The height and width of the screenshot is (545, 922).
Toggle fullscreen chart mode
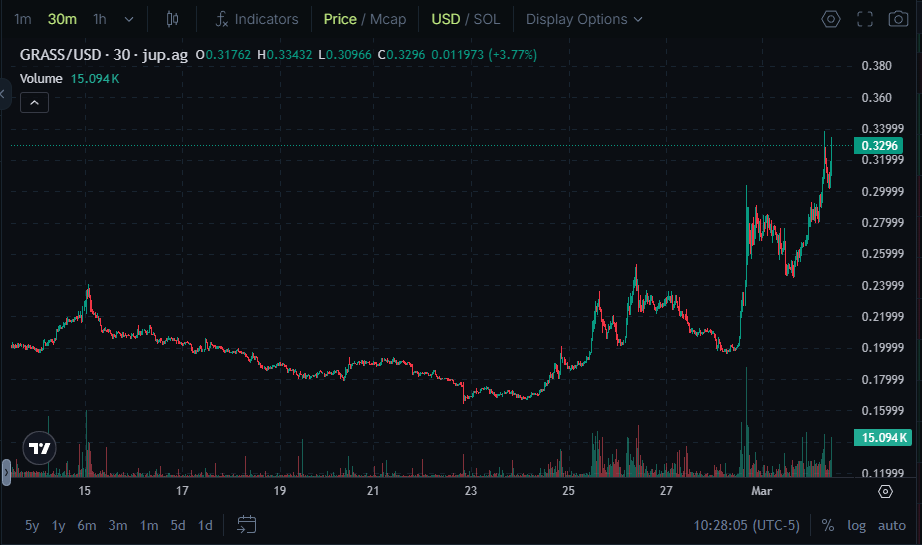(x=865, y=19)
